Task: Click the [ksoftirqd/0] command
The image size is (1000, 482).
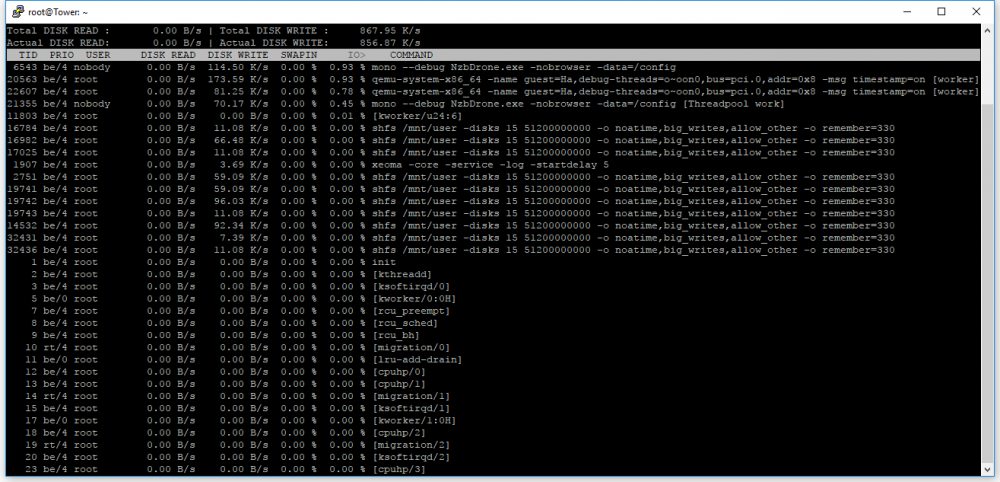Action: 411,286
